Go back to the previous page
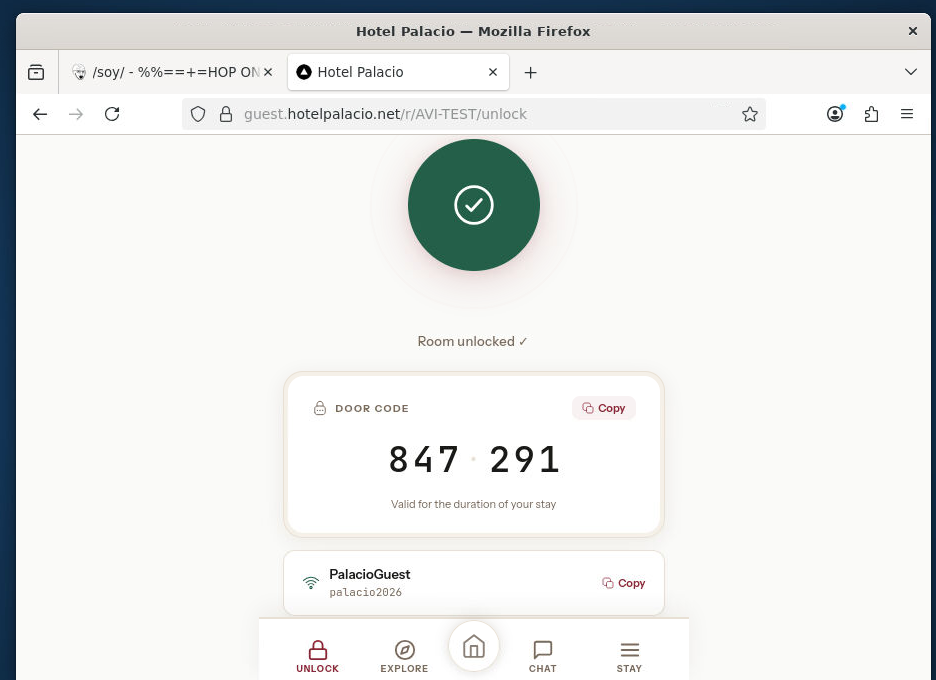936x680 pixels. coord(40,114)
